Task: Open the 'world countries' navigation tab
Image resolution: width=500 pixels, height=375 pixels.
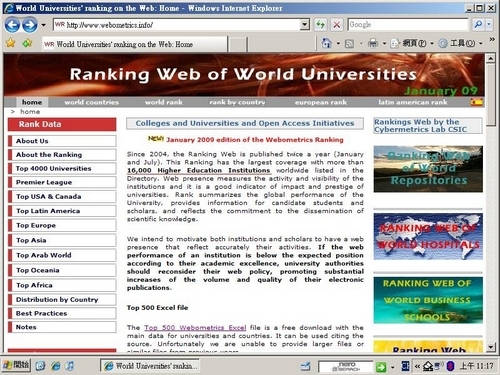Action: point(92,102)
